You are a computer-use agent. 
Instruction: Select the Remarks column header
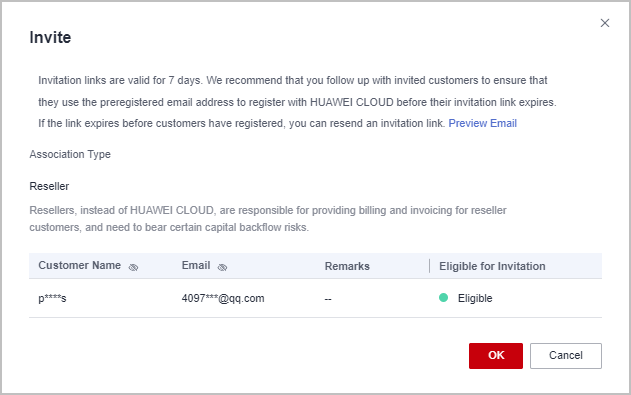(347, 266)
